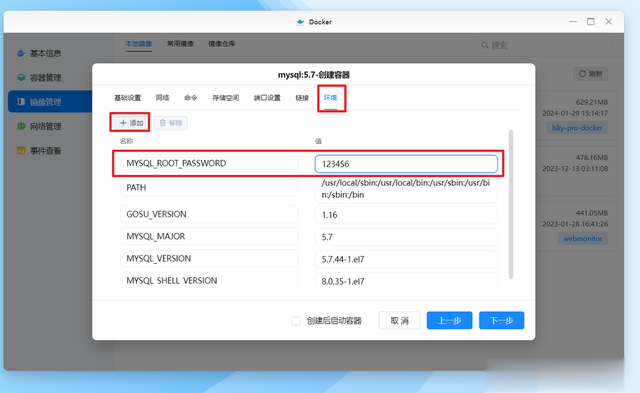
Task: Click the PATH name field
Action: (x=209, y=188)
